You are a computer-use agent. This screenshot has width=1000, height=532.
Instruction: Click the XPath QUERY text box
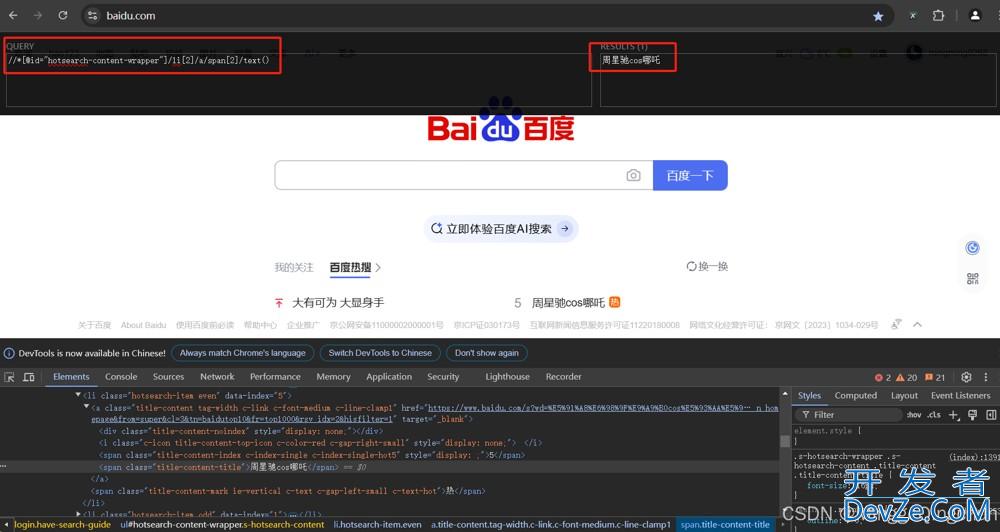pos(298,80)
